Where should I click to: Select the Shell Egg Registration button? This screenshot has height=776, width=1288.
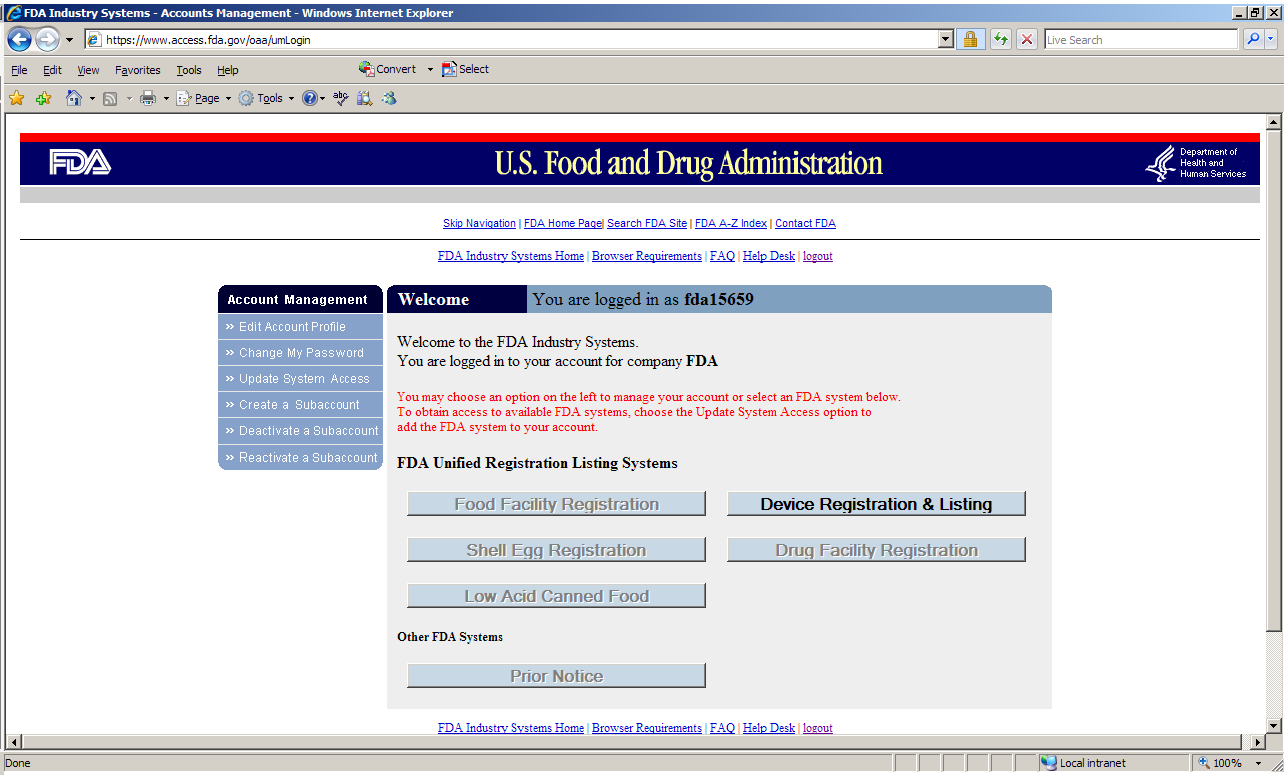[x=556, y=550]
